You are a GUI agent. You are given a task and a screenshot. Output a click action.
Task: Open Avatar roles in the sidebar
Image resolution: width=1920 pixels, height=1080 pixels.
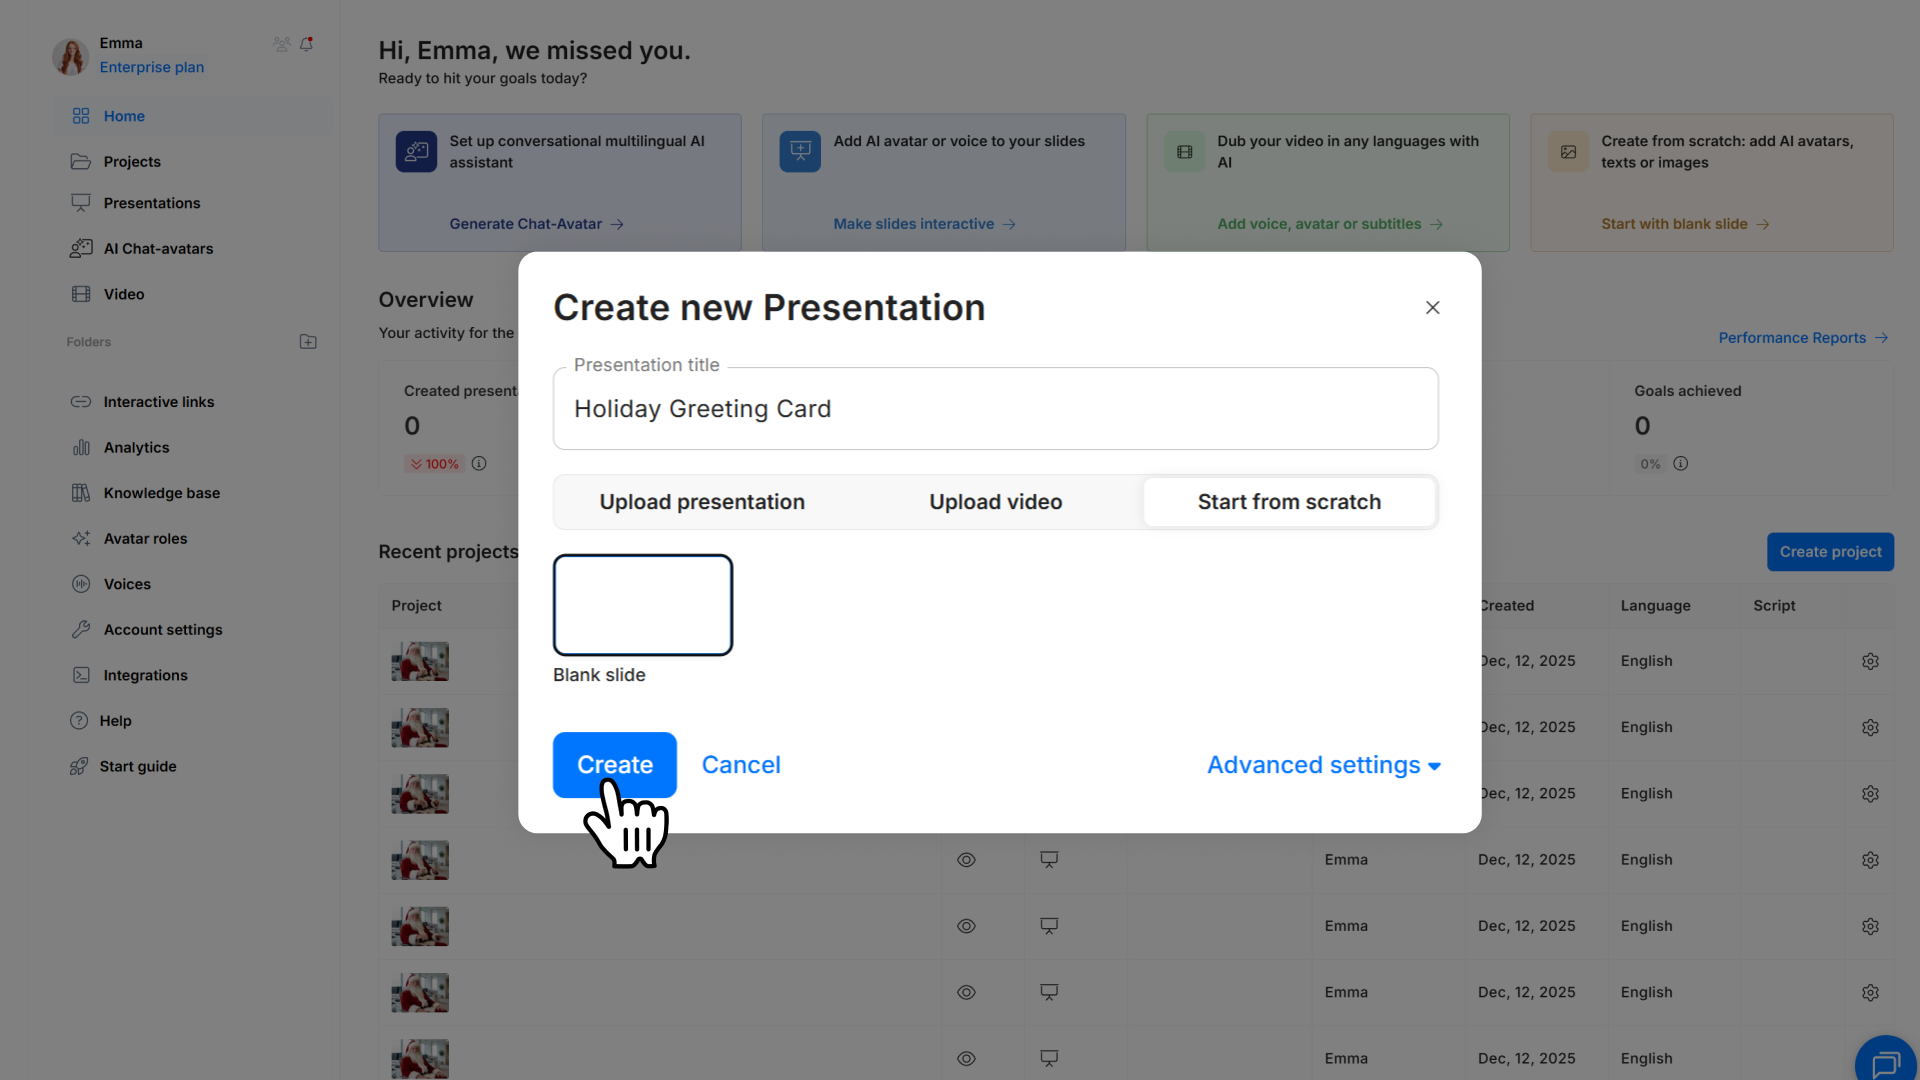(x=145, y=539)
